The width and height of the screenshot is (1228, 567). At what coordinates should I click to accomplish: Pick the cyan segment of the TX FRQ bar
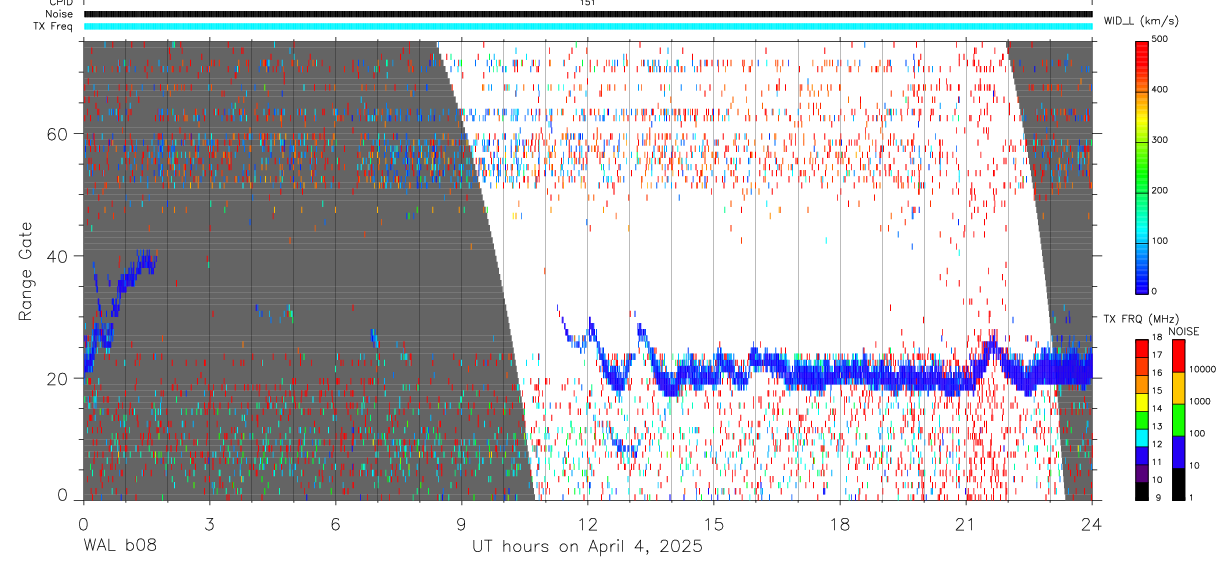pyautogui.click(x=1141, y=438)
